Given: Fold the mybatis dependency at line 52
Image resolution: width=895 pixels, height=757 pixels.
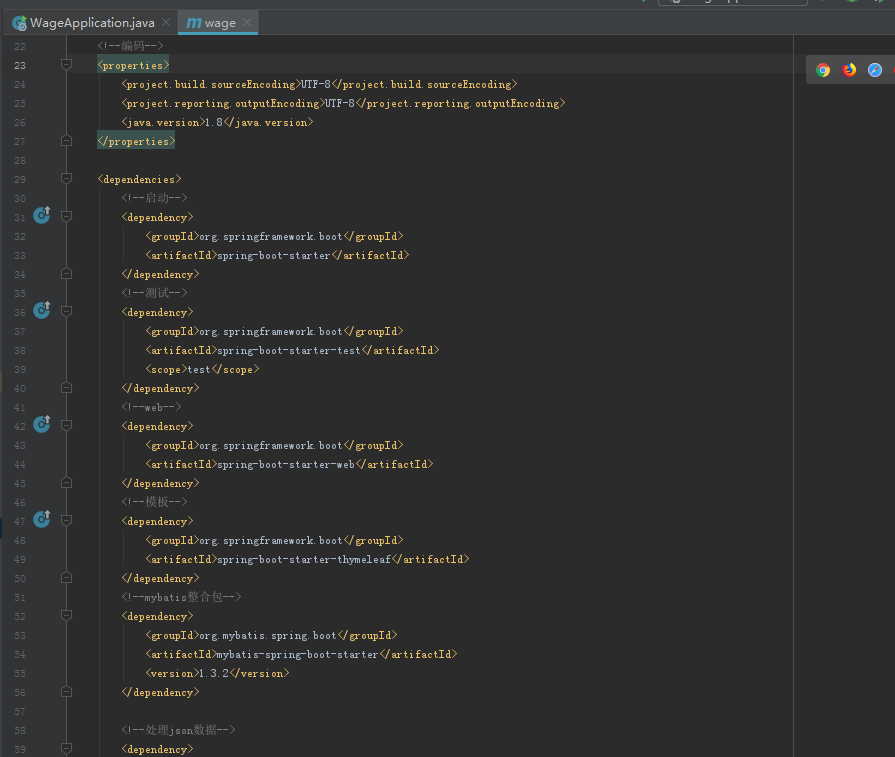Looking at the screenshot, I should 66,615.
